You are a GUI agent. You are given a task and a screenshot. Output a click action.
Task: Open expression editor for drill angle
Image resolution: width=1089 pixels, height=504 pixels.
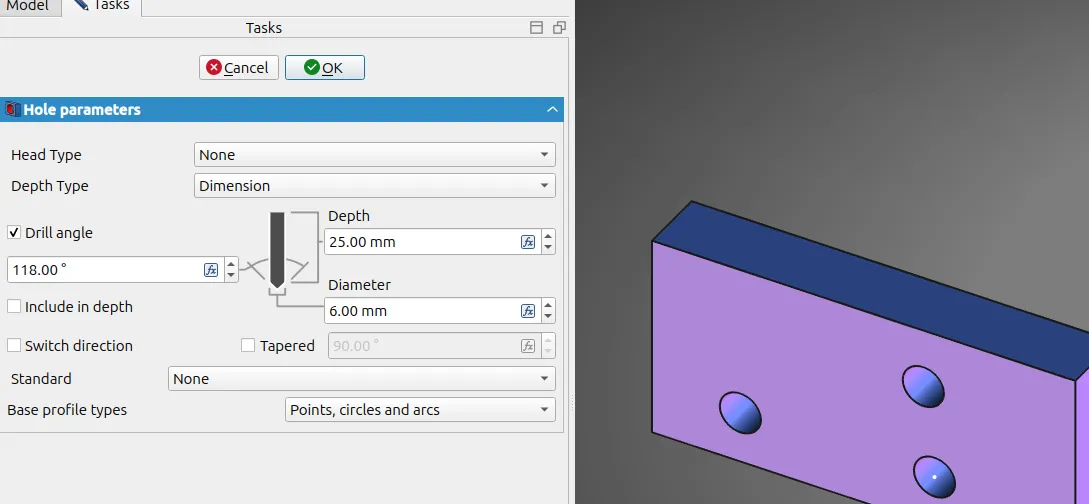click(x=211, y=269)
